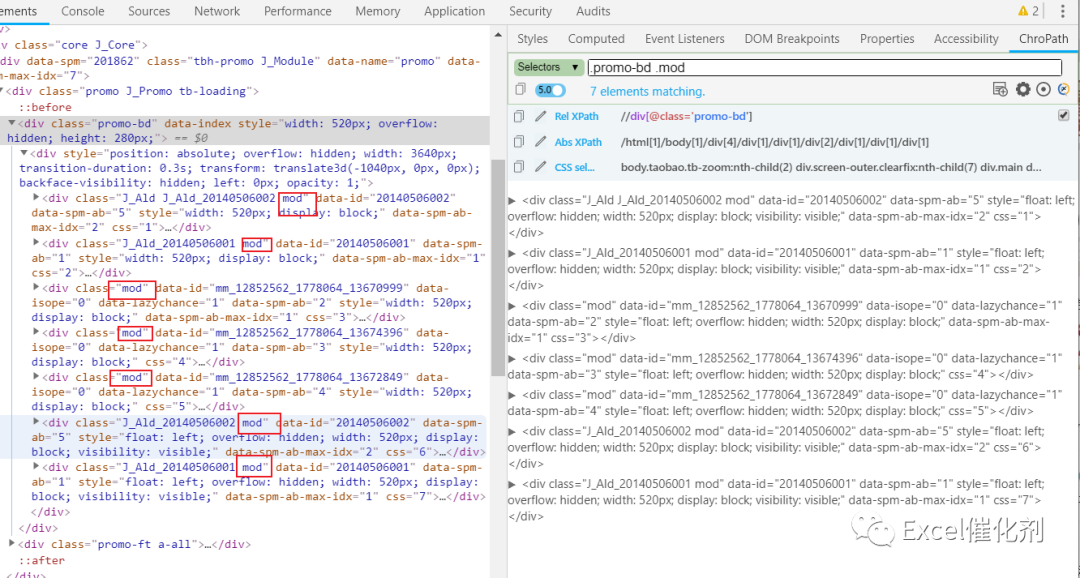Show the Computed pane
This screenshot has width=1080, height=578.
pos(596,39)
